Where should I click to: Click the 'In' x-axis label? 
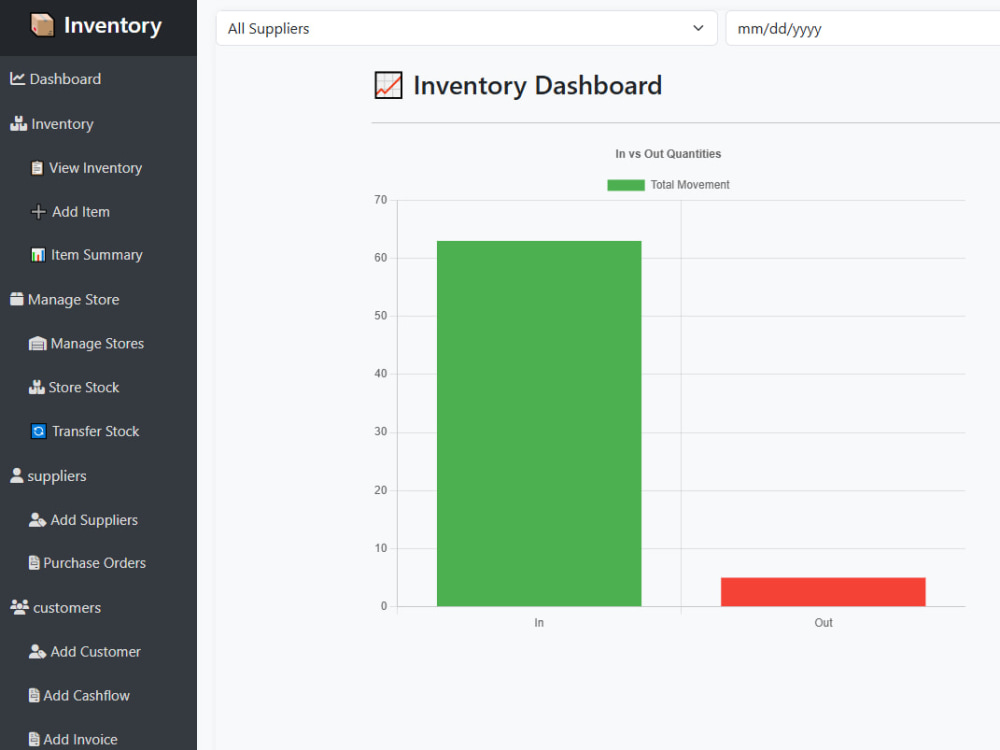[539, 622]
